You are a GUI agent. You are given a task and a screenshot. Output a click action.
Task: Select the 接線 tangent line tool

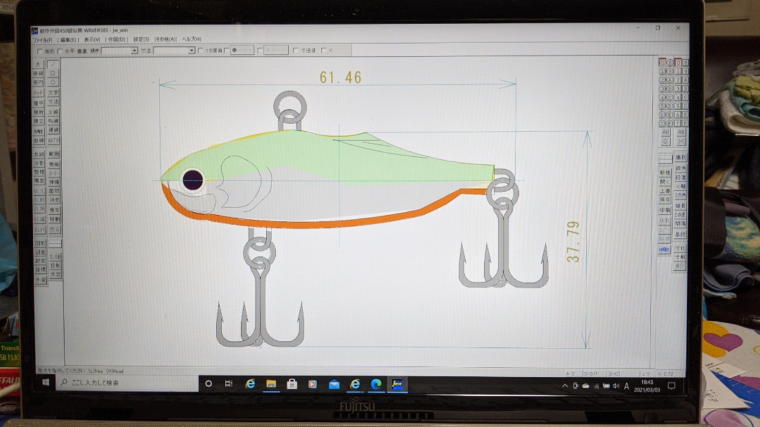click(39, 73)
